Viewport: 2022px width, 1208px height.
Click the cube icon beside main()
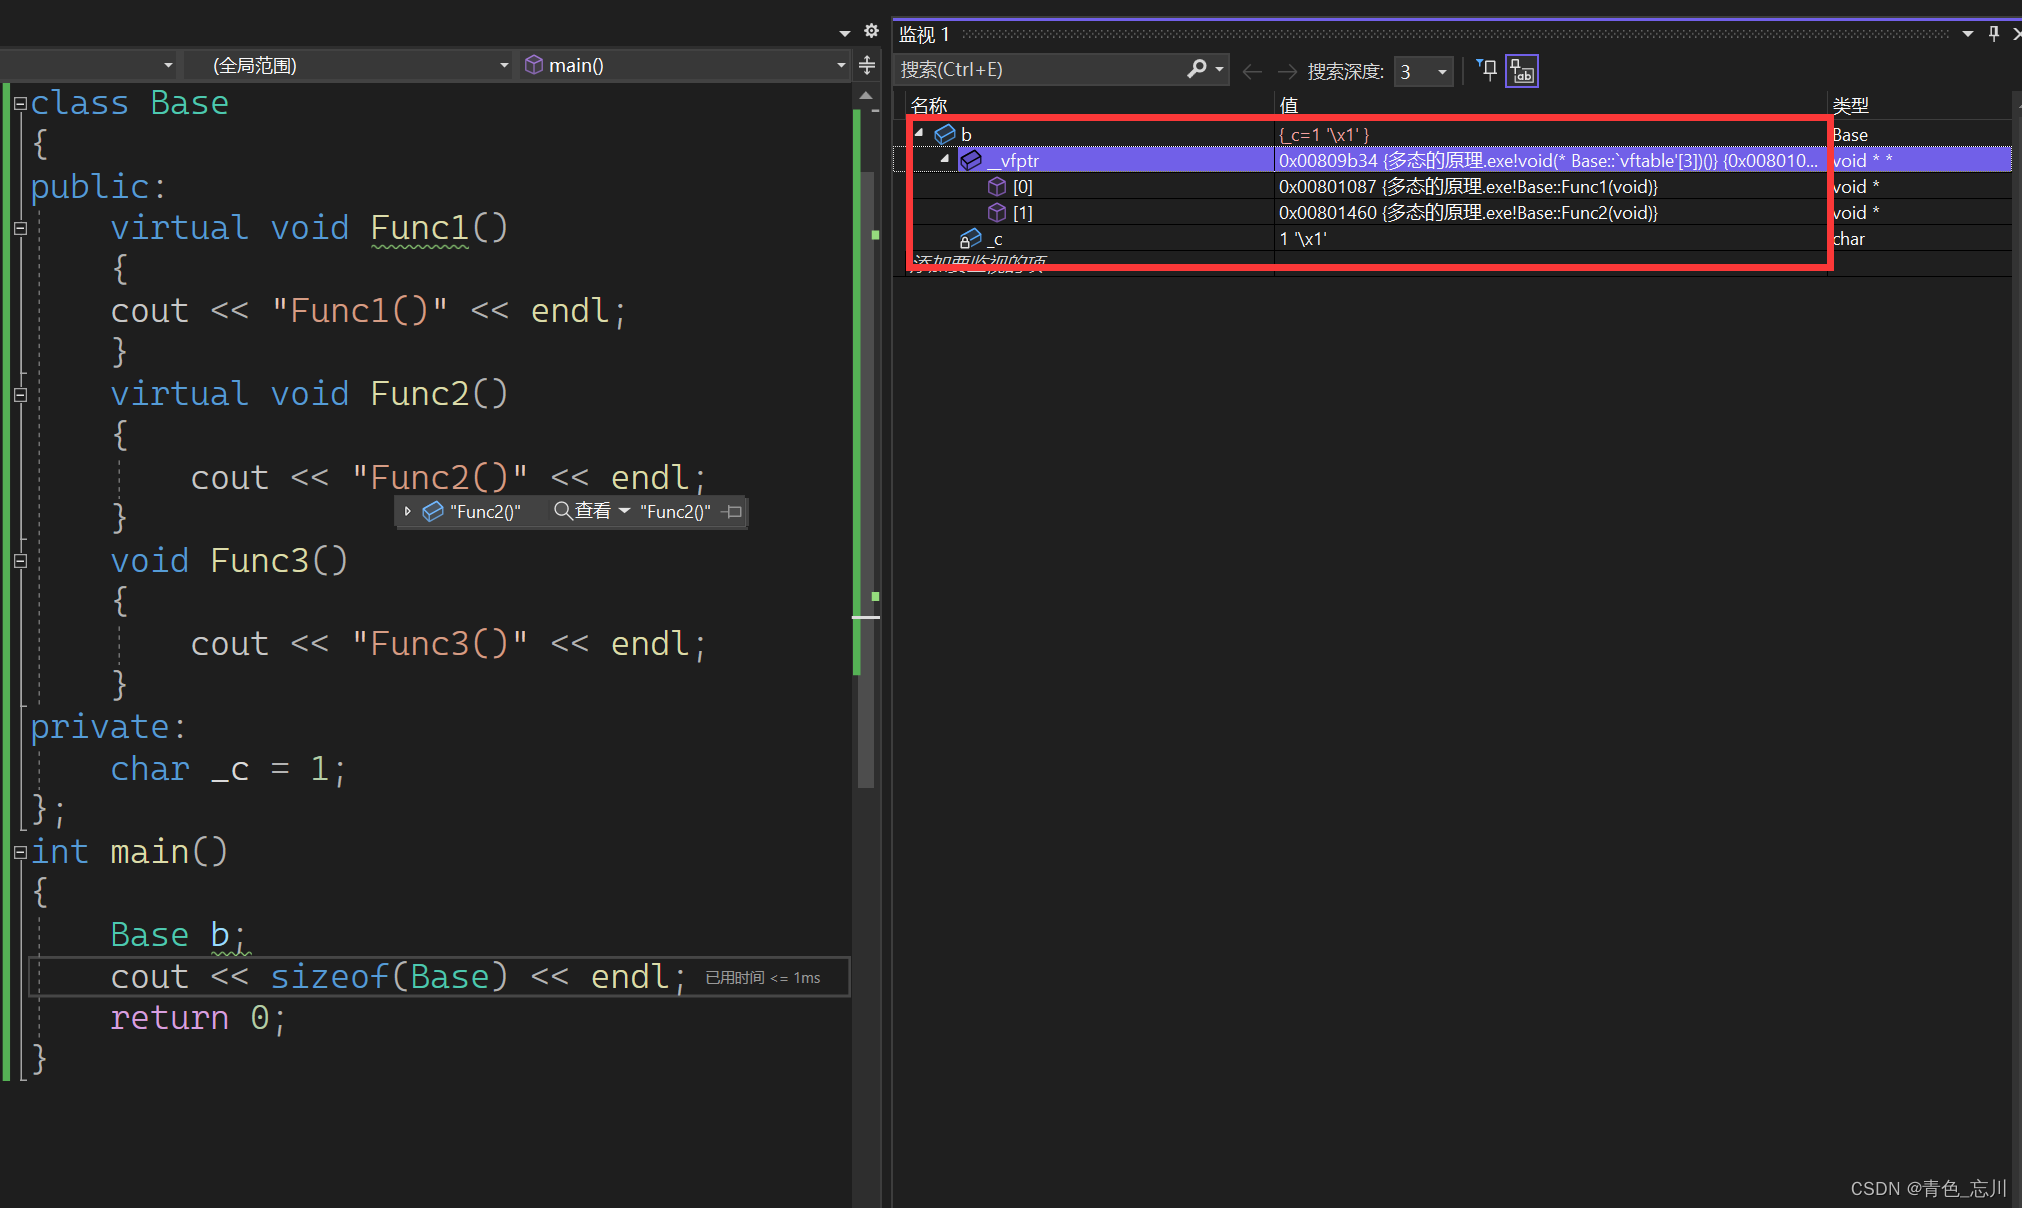point(534,65)
